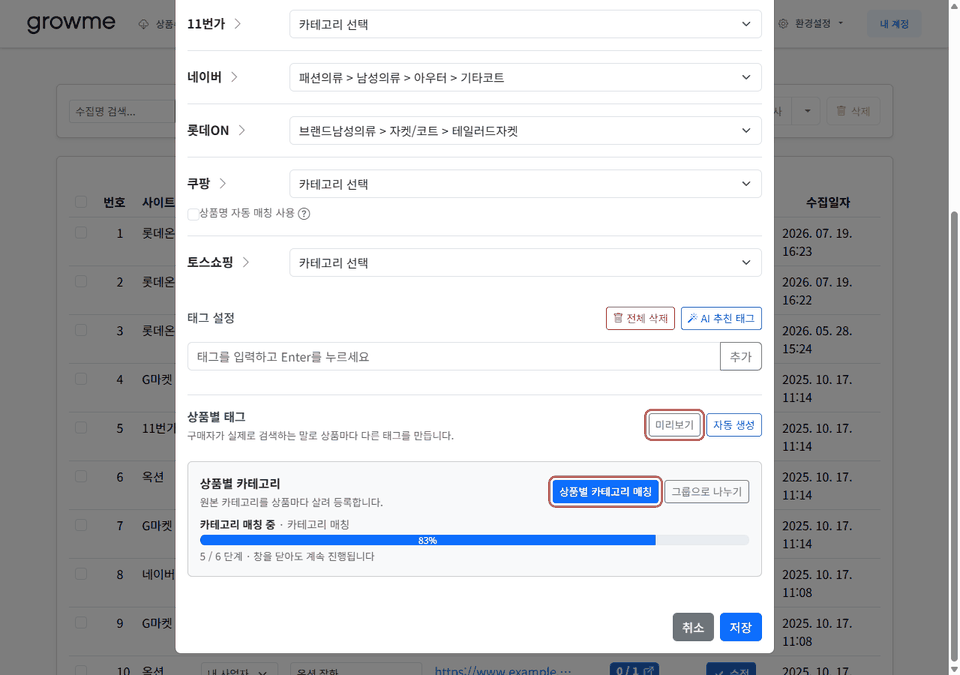Focus the tag input field in 태그 설정

point(454,356)
